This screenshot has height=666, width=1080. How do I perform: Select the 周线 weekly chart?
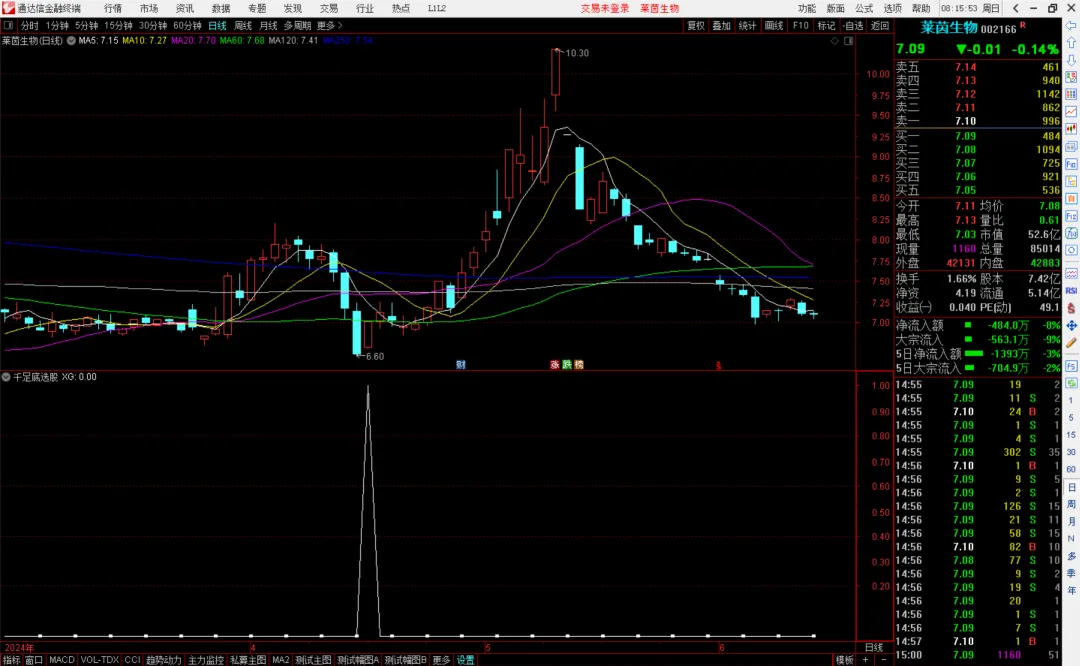pyautogui.click(x=242, y=25)
